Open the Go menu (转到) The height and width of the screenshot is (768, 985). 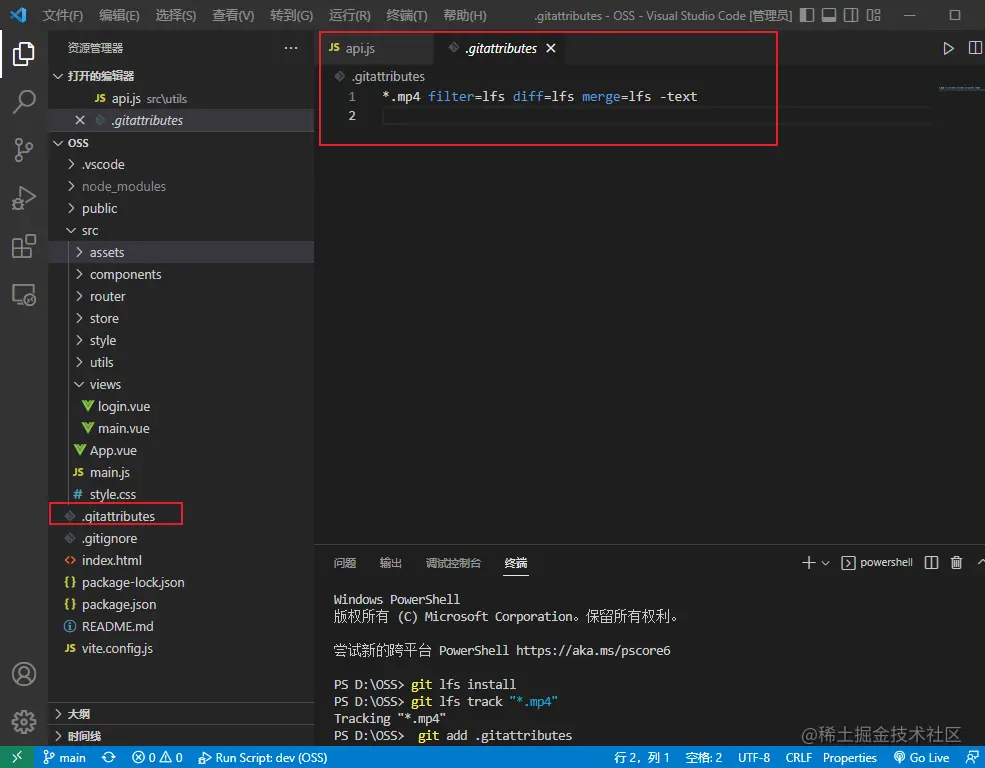(x=291, y=15)
